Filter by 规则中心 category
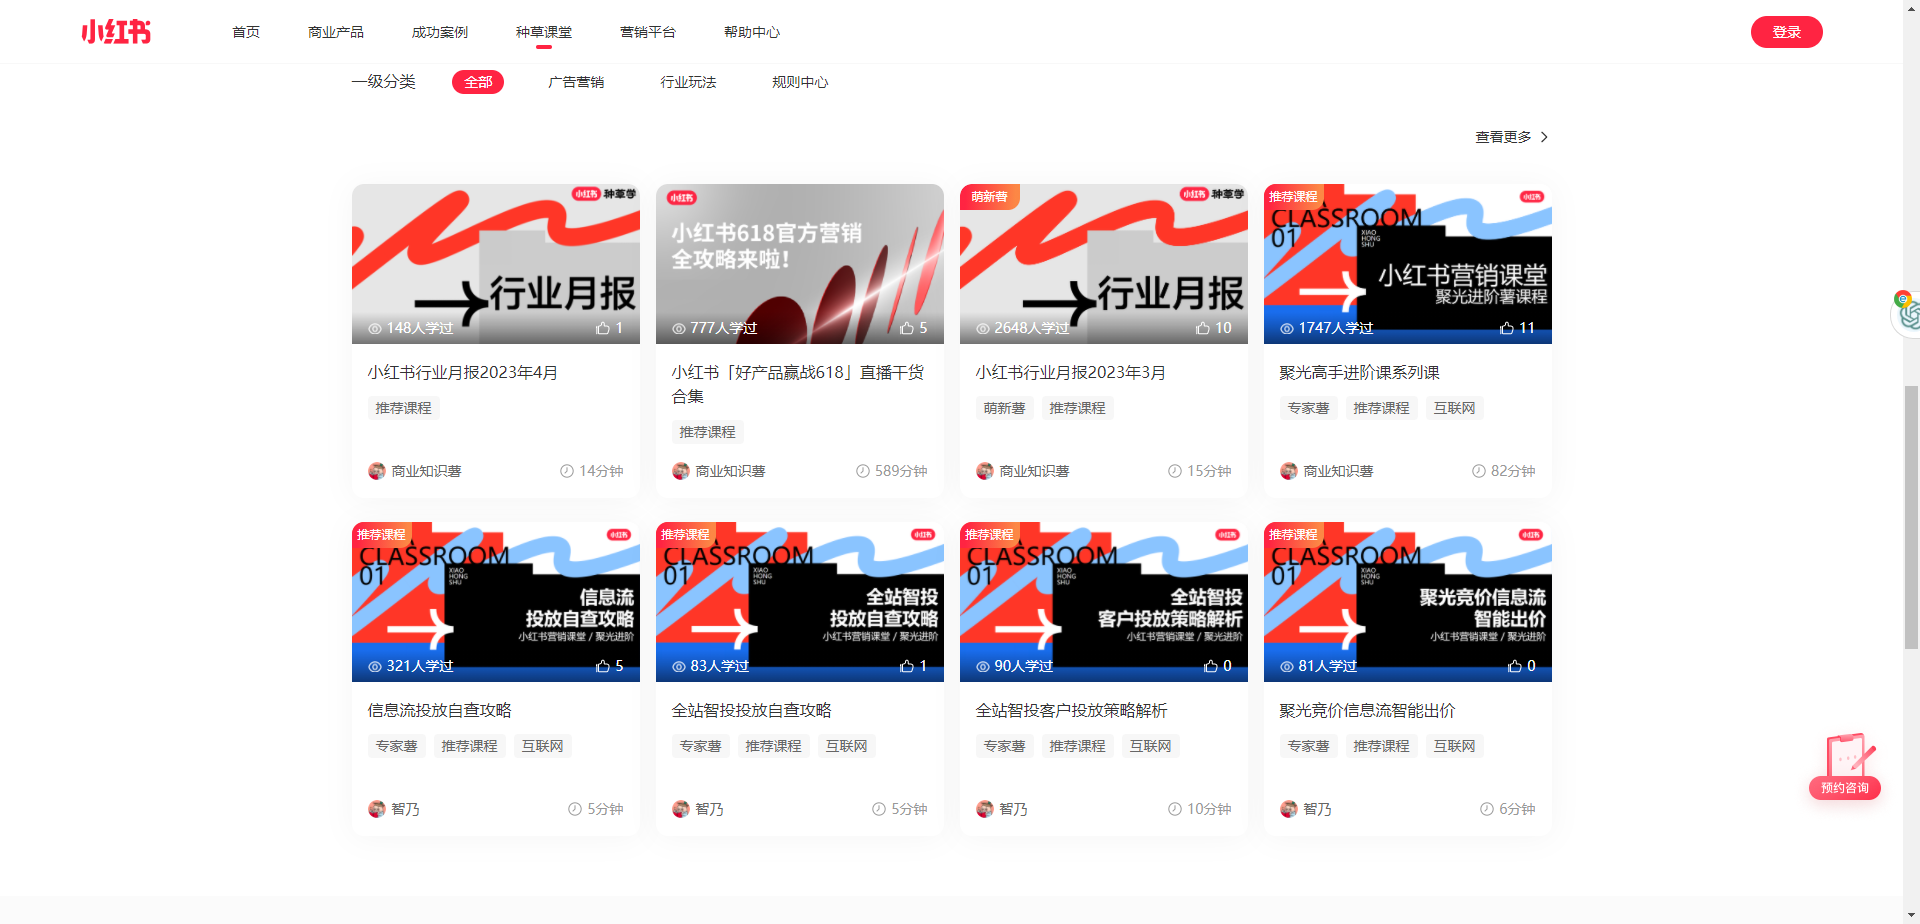Viewport: 1920px width, 924px height. point(800,82)
